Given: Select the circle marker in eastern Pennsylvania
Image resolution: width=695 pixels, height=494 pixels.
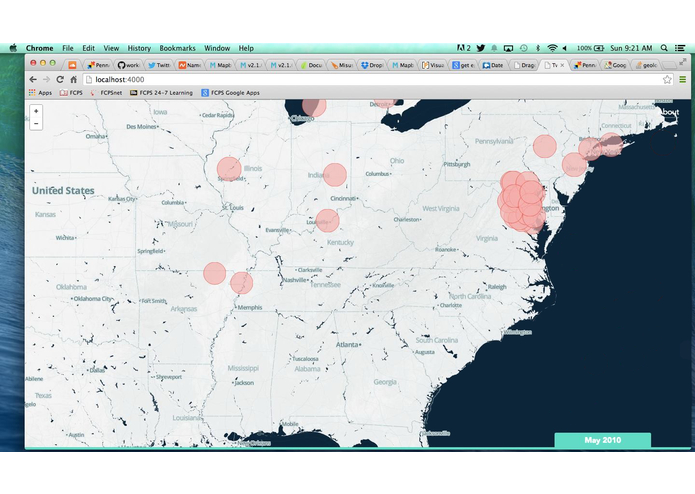Looking at the screenshot, I should point(545,146).
